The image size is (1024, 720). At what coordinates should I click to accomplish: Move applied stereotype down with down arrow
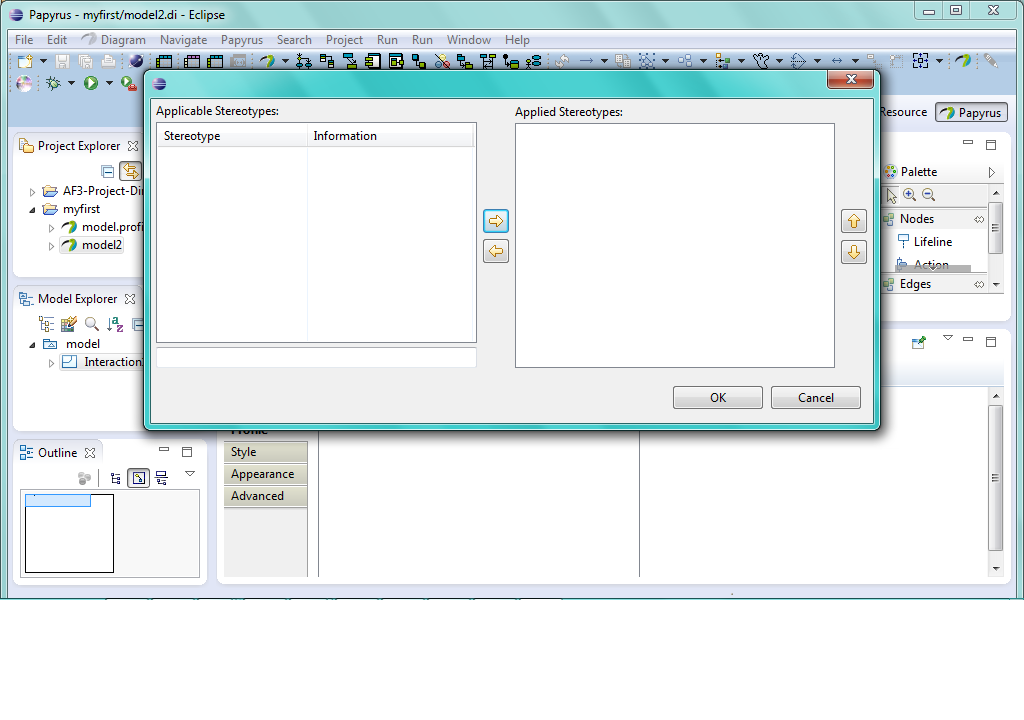(x=853, y=252)
